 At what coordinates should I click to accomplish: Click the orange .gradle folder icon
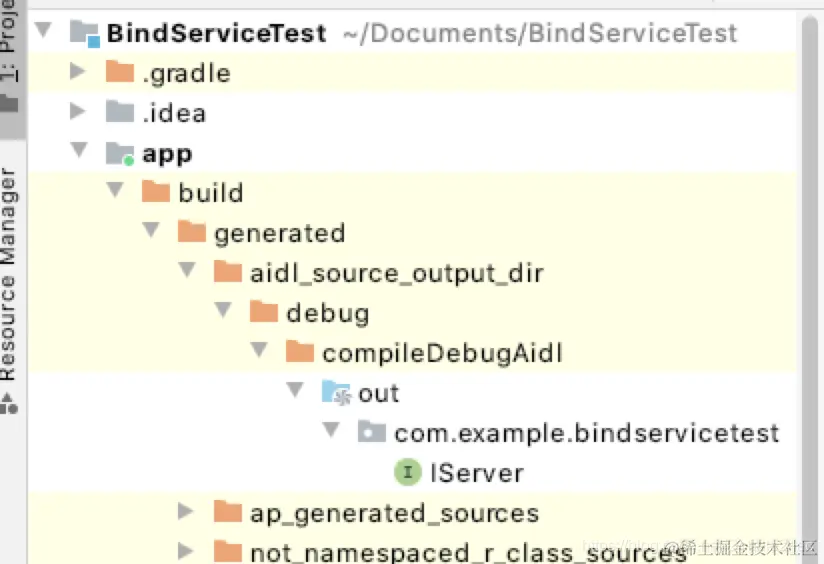(120, 71)
